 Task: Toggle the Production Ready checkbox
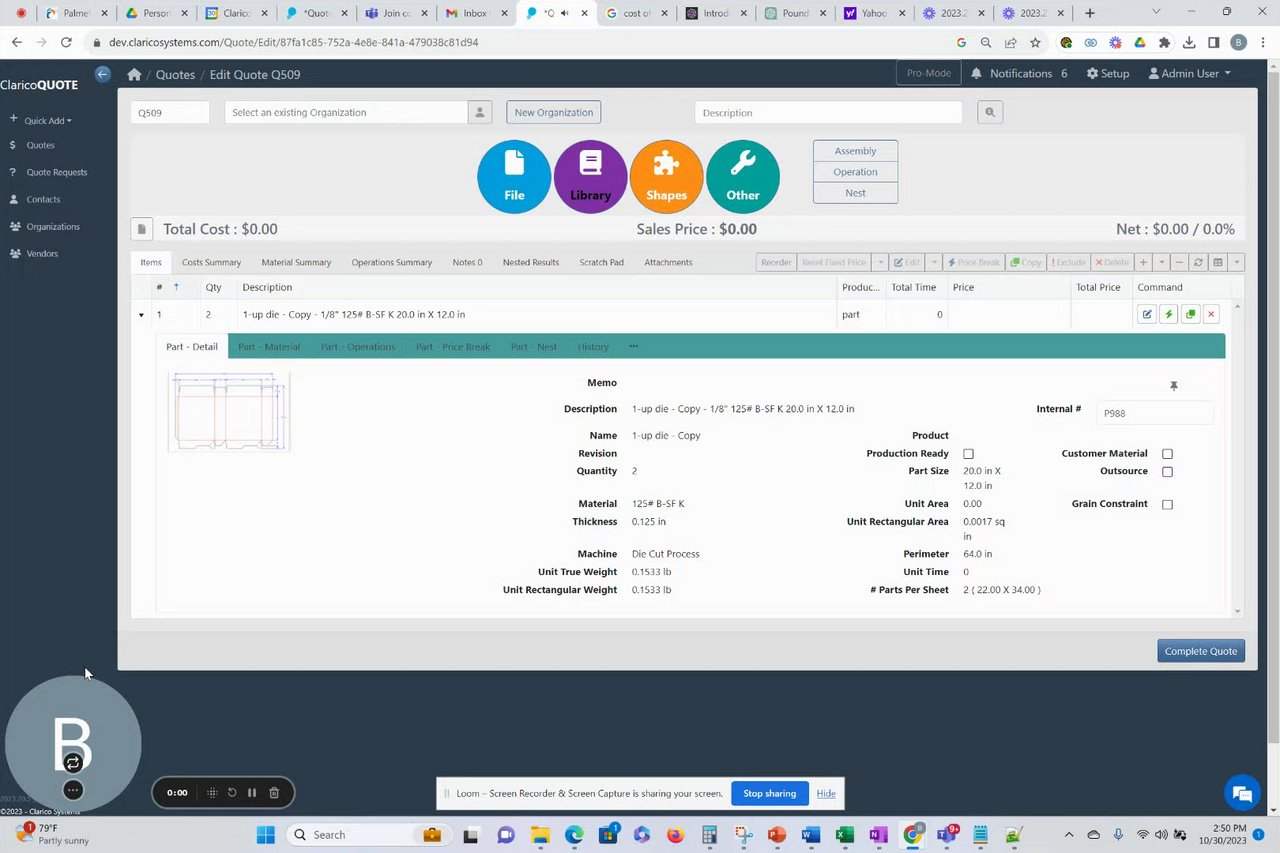pos(968,454)
